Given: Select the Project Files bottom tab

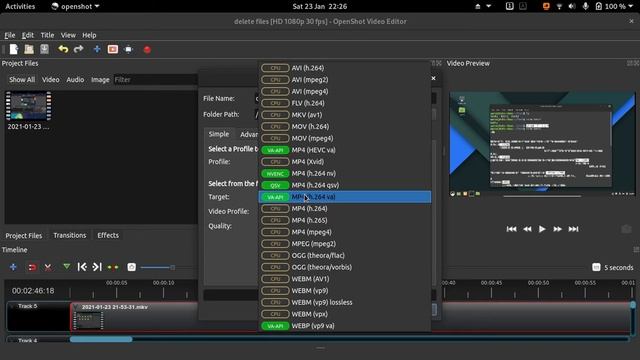Looking at the screenshot, I should (24, 236).
